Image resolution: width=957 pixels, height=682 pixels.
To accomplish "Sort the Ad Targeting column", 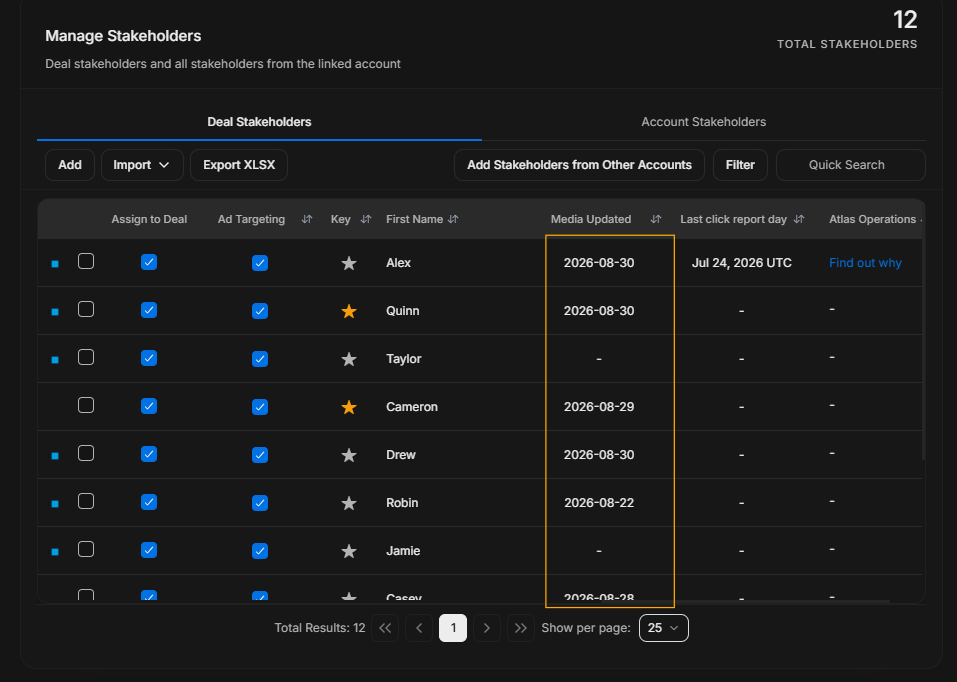I will click(x=307, y=219).
